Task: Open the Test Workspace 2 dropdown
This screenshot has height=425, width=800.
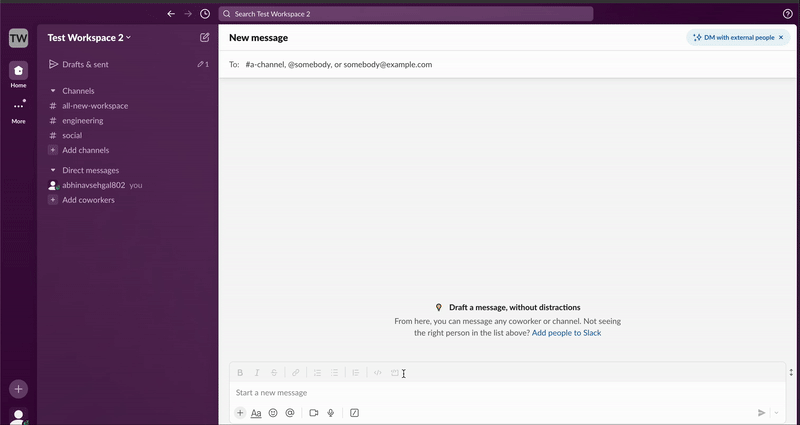Action: [x=89, y=38]
